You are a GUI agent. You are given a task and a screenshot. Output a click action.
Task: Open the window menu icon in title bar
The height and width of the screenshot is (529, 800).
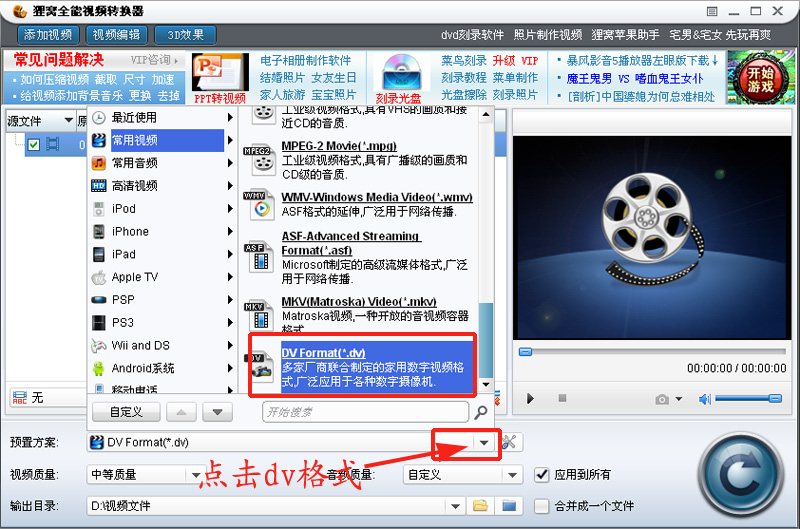(x=712, y=11)
